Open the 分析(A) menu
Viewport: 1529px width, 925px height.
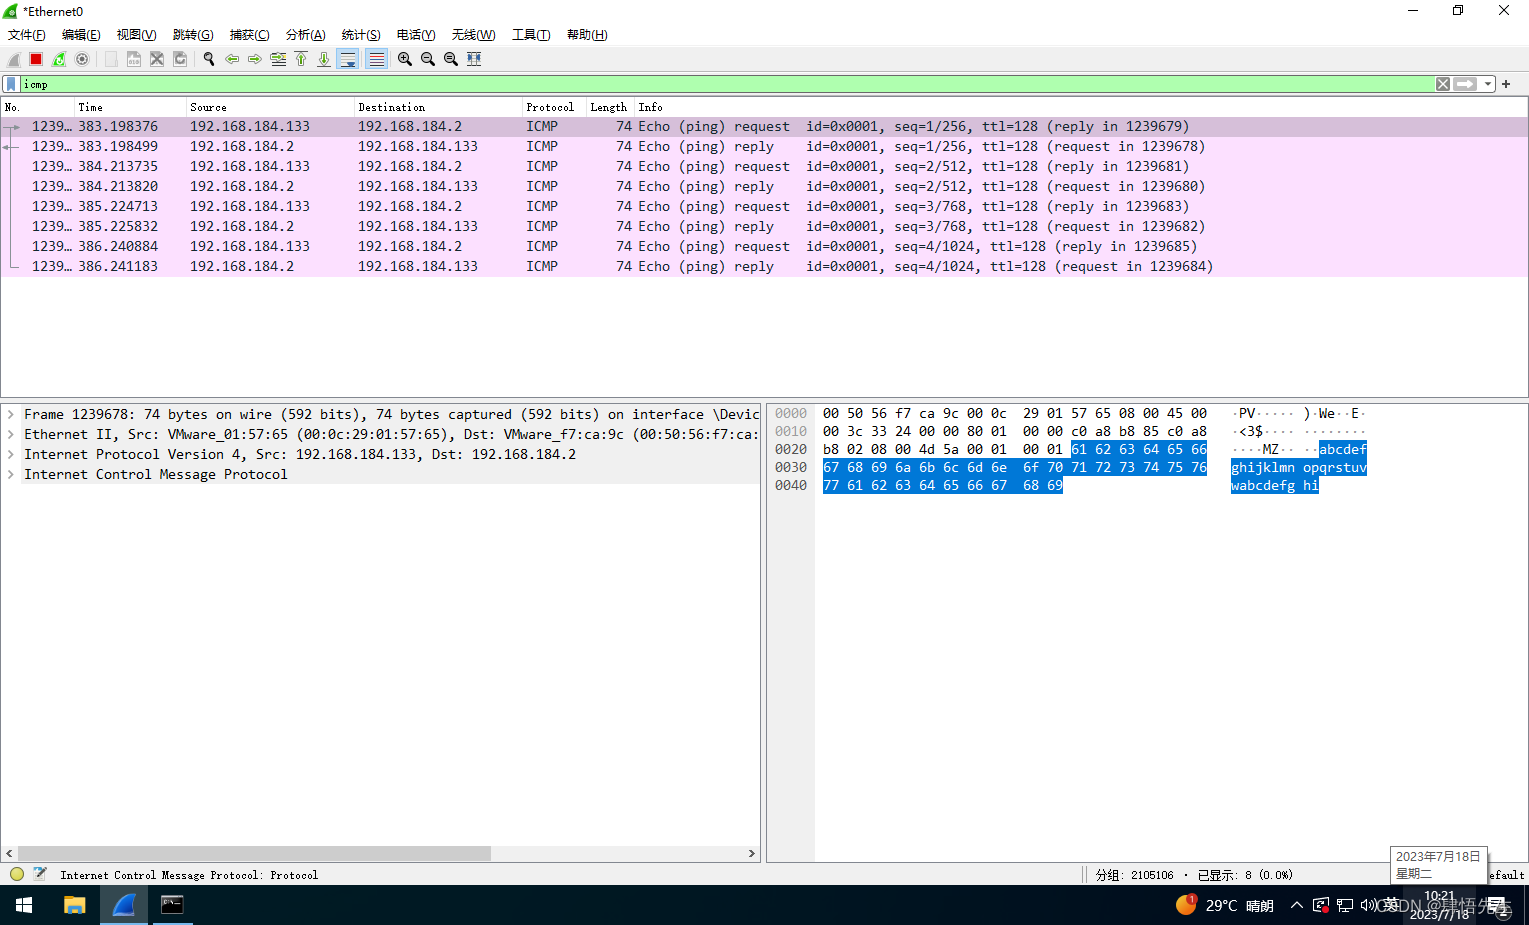tap(306, 35)
